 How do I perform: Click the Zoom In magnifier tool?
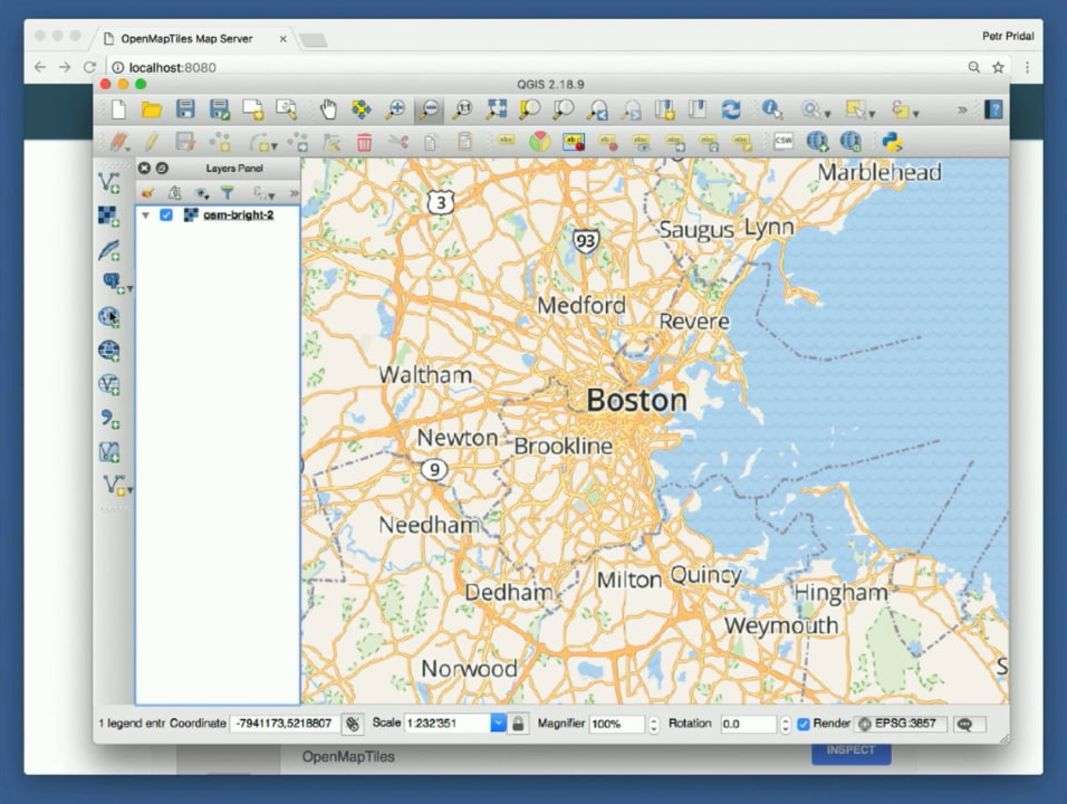(396, 110)
